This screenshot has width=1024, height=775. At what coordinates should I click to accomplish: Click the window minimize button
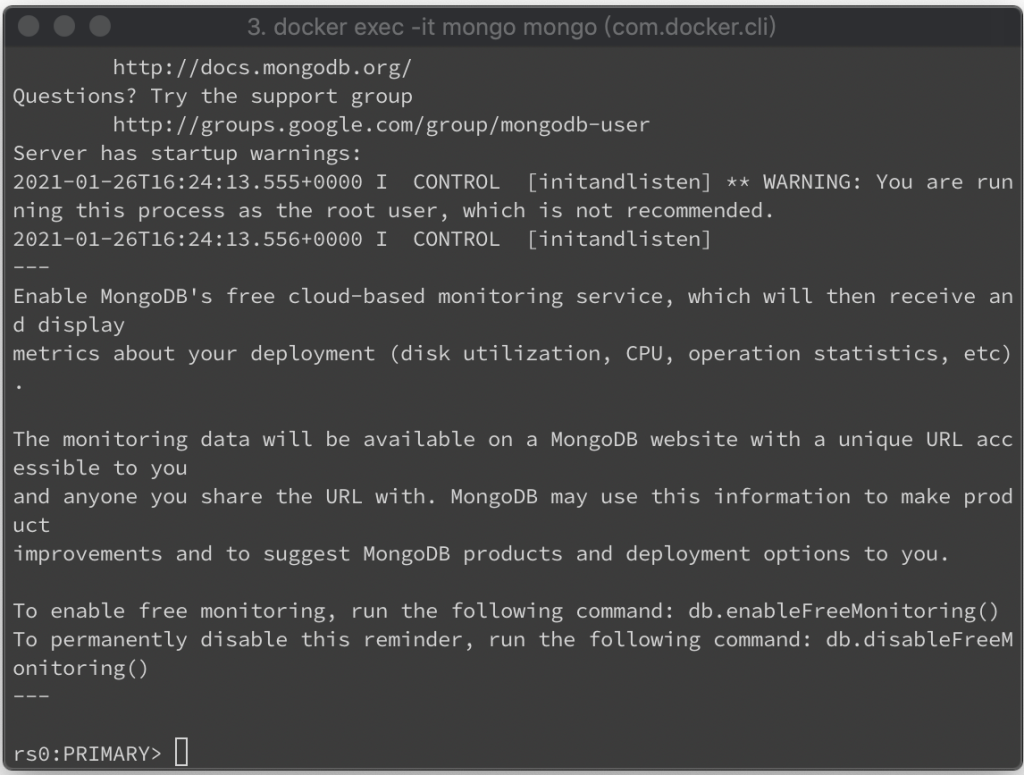tap(64, 26)
